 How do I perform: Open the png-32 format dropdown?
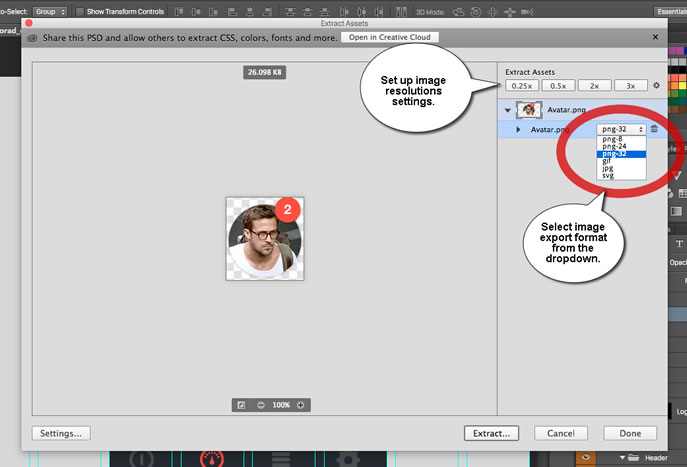click(x=620, y=129)
